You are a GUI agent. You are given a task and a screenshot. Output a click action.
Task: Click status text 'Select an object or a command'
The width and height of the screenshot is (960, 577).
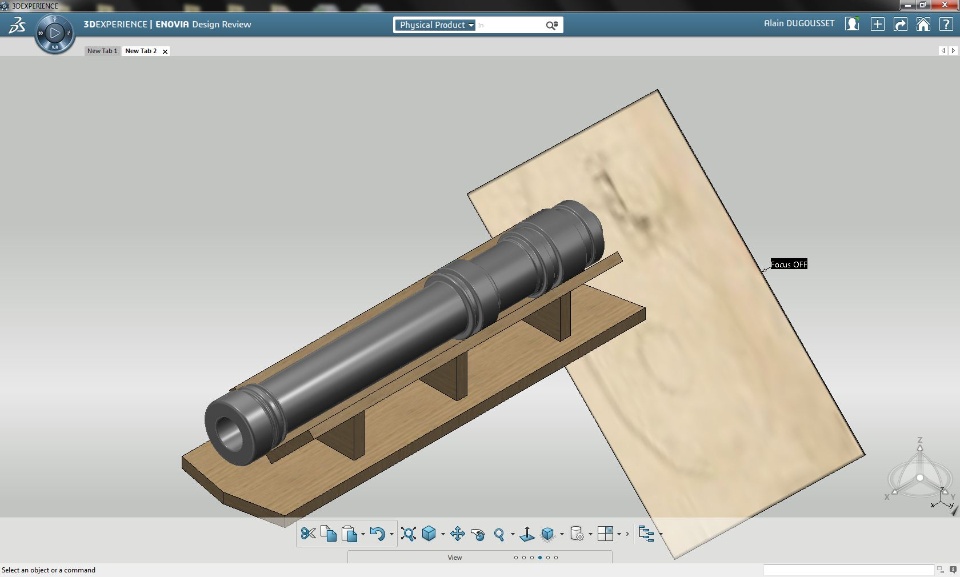[49, 570]
